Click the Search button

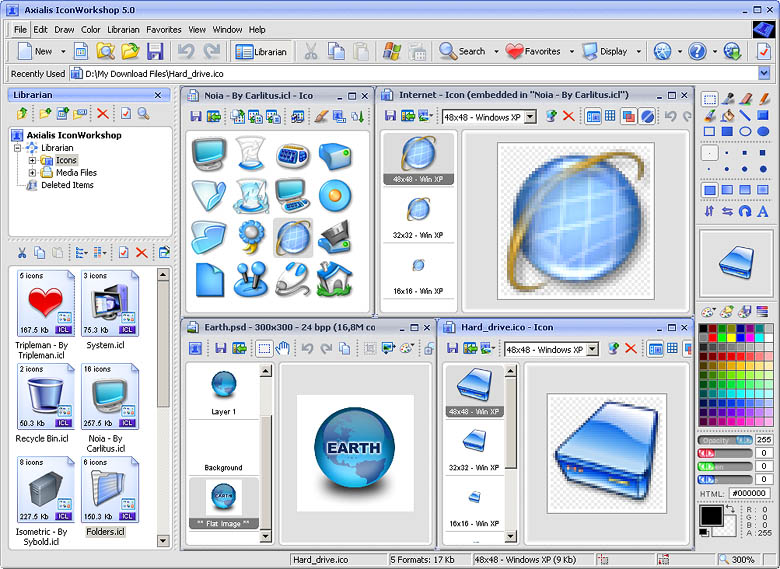[x=462, y=51]
